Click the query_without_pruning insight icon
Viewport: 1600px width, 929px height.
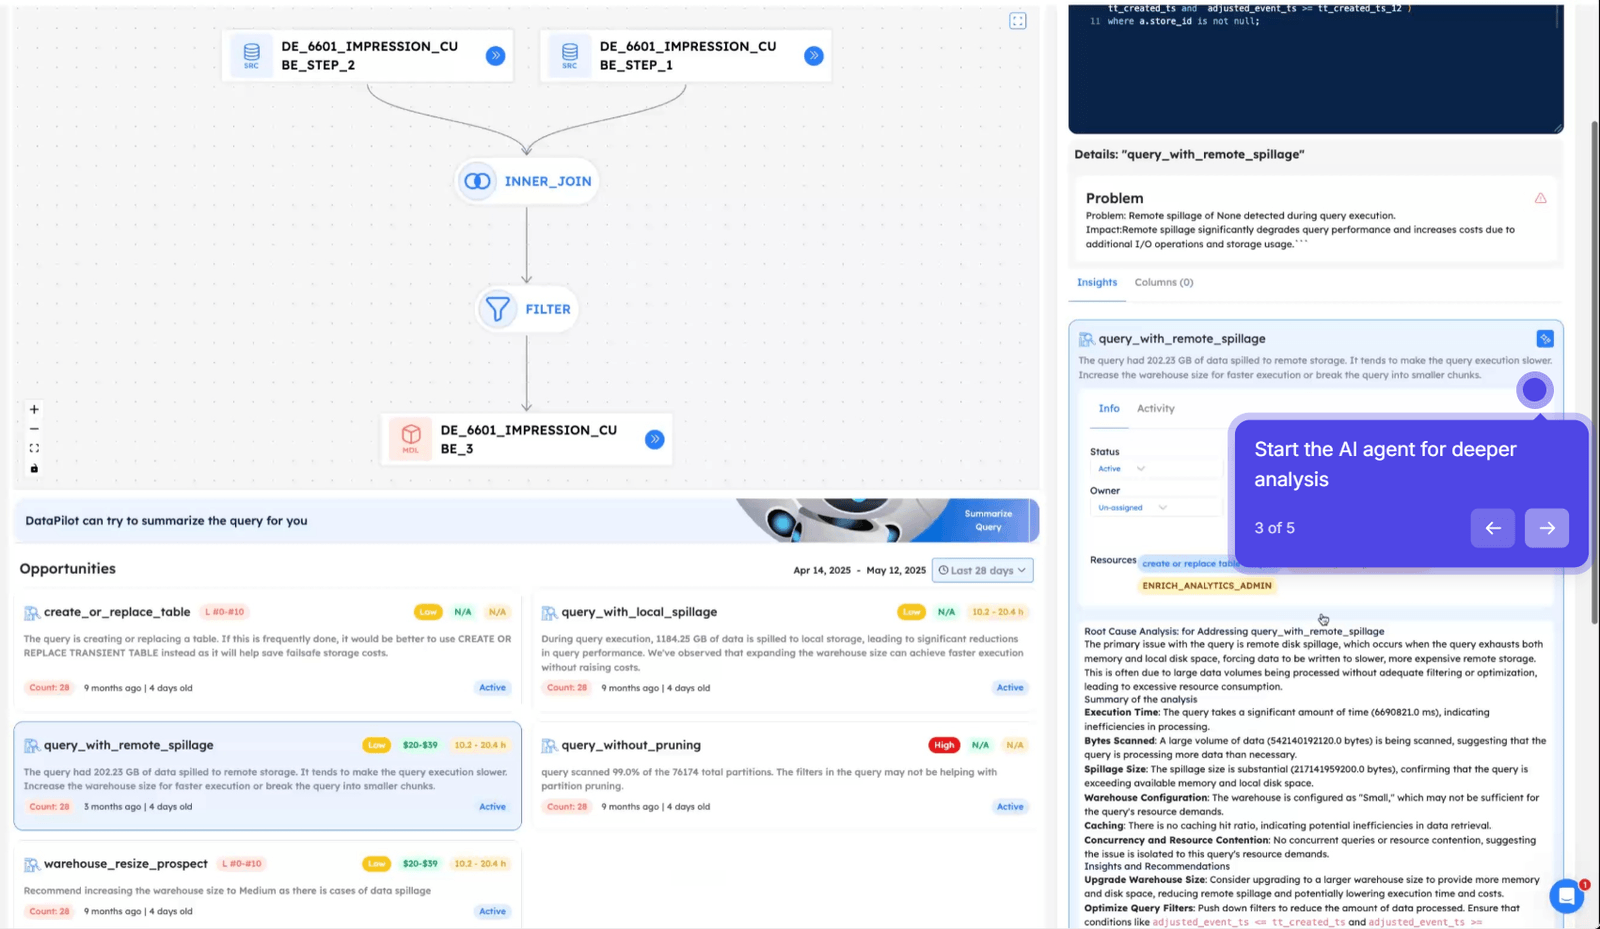coord(549,745)
